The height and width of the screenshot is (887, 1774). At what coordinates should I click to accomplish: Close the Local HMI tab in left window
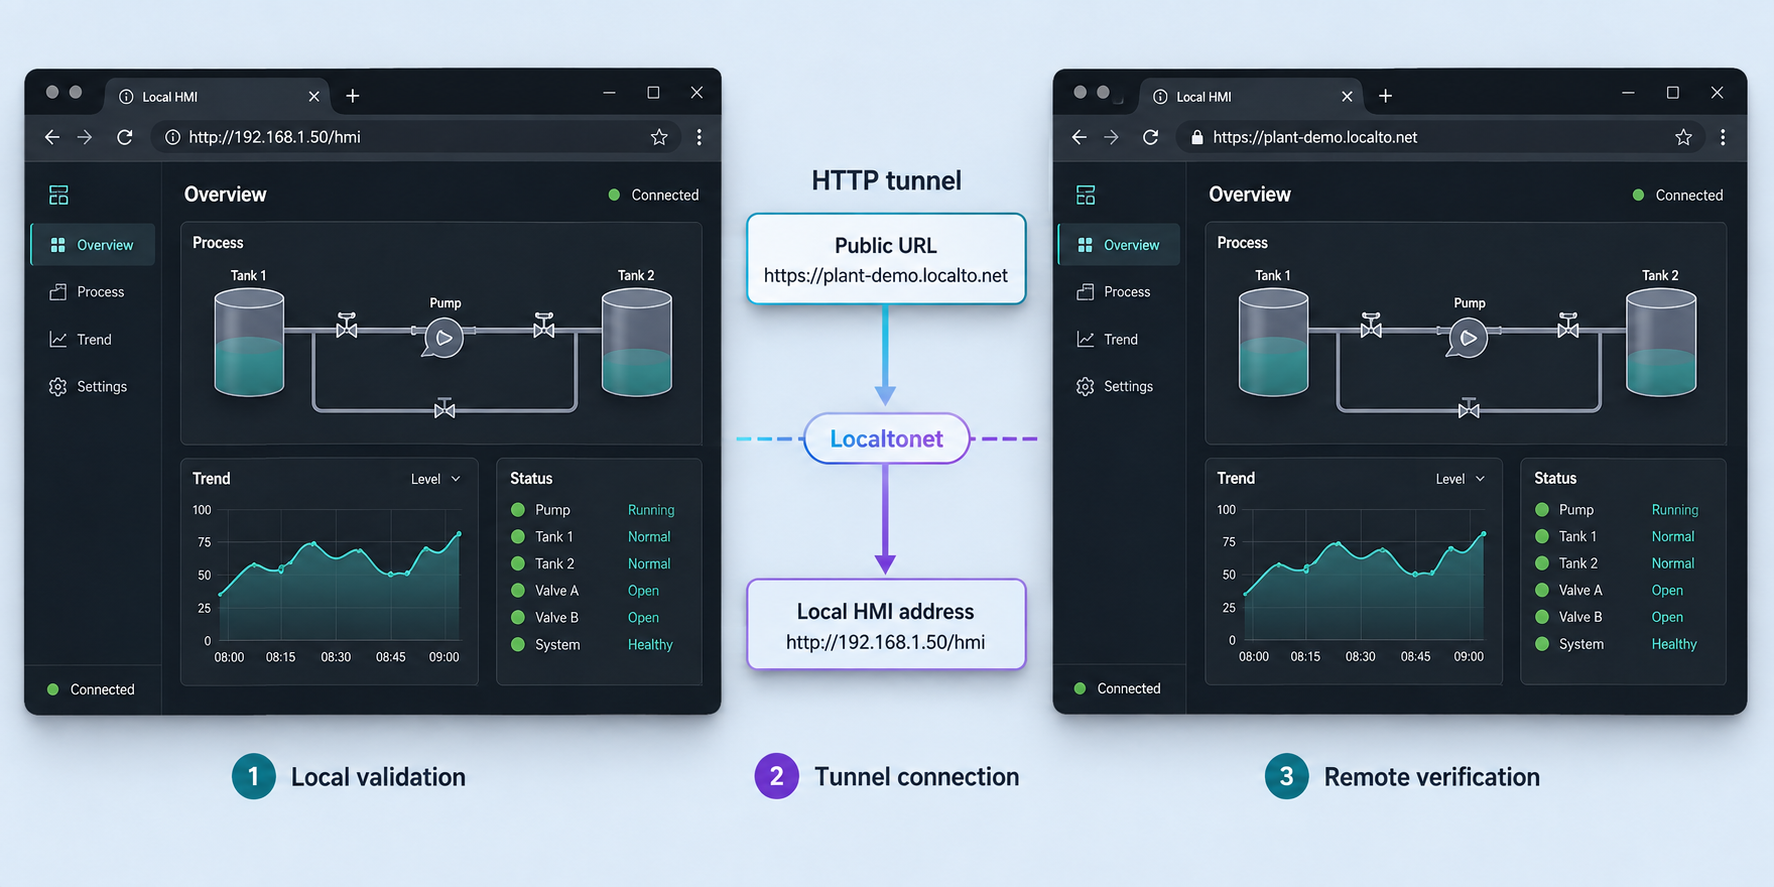pyautogui.click(x=314, y=96)
